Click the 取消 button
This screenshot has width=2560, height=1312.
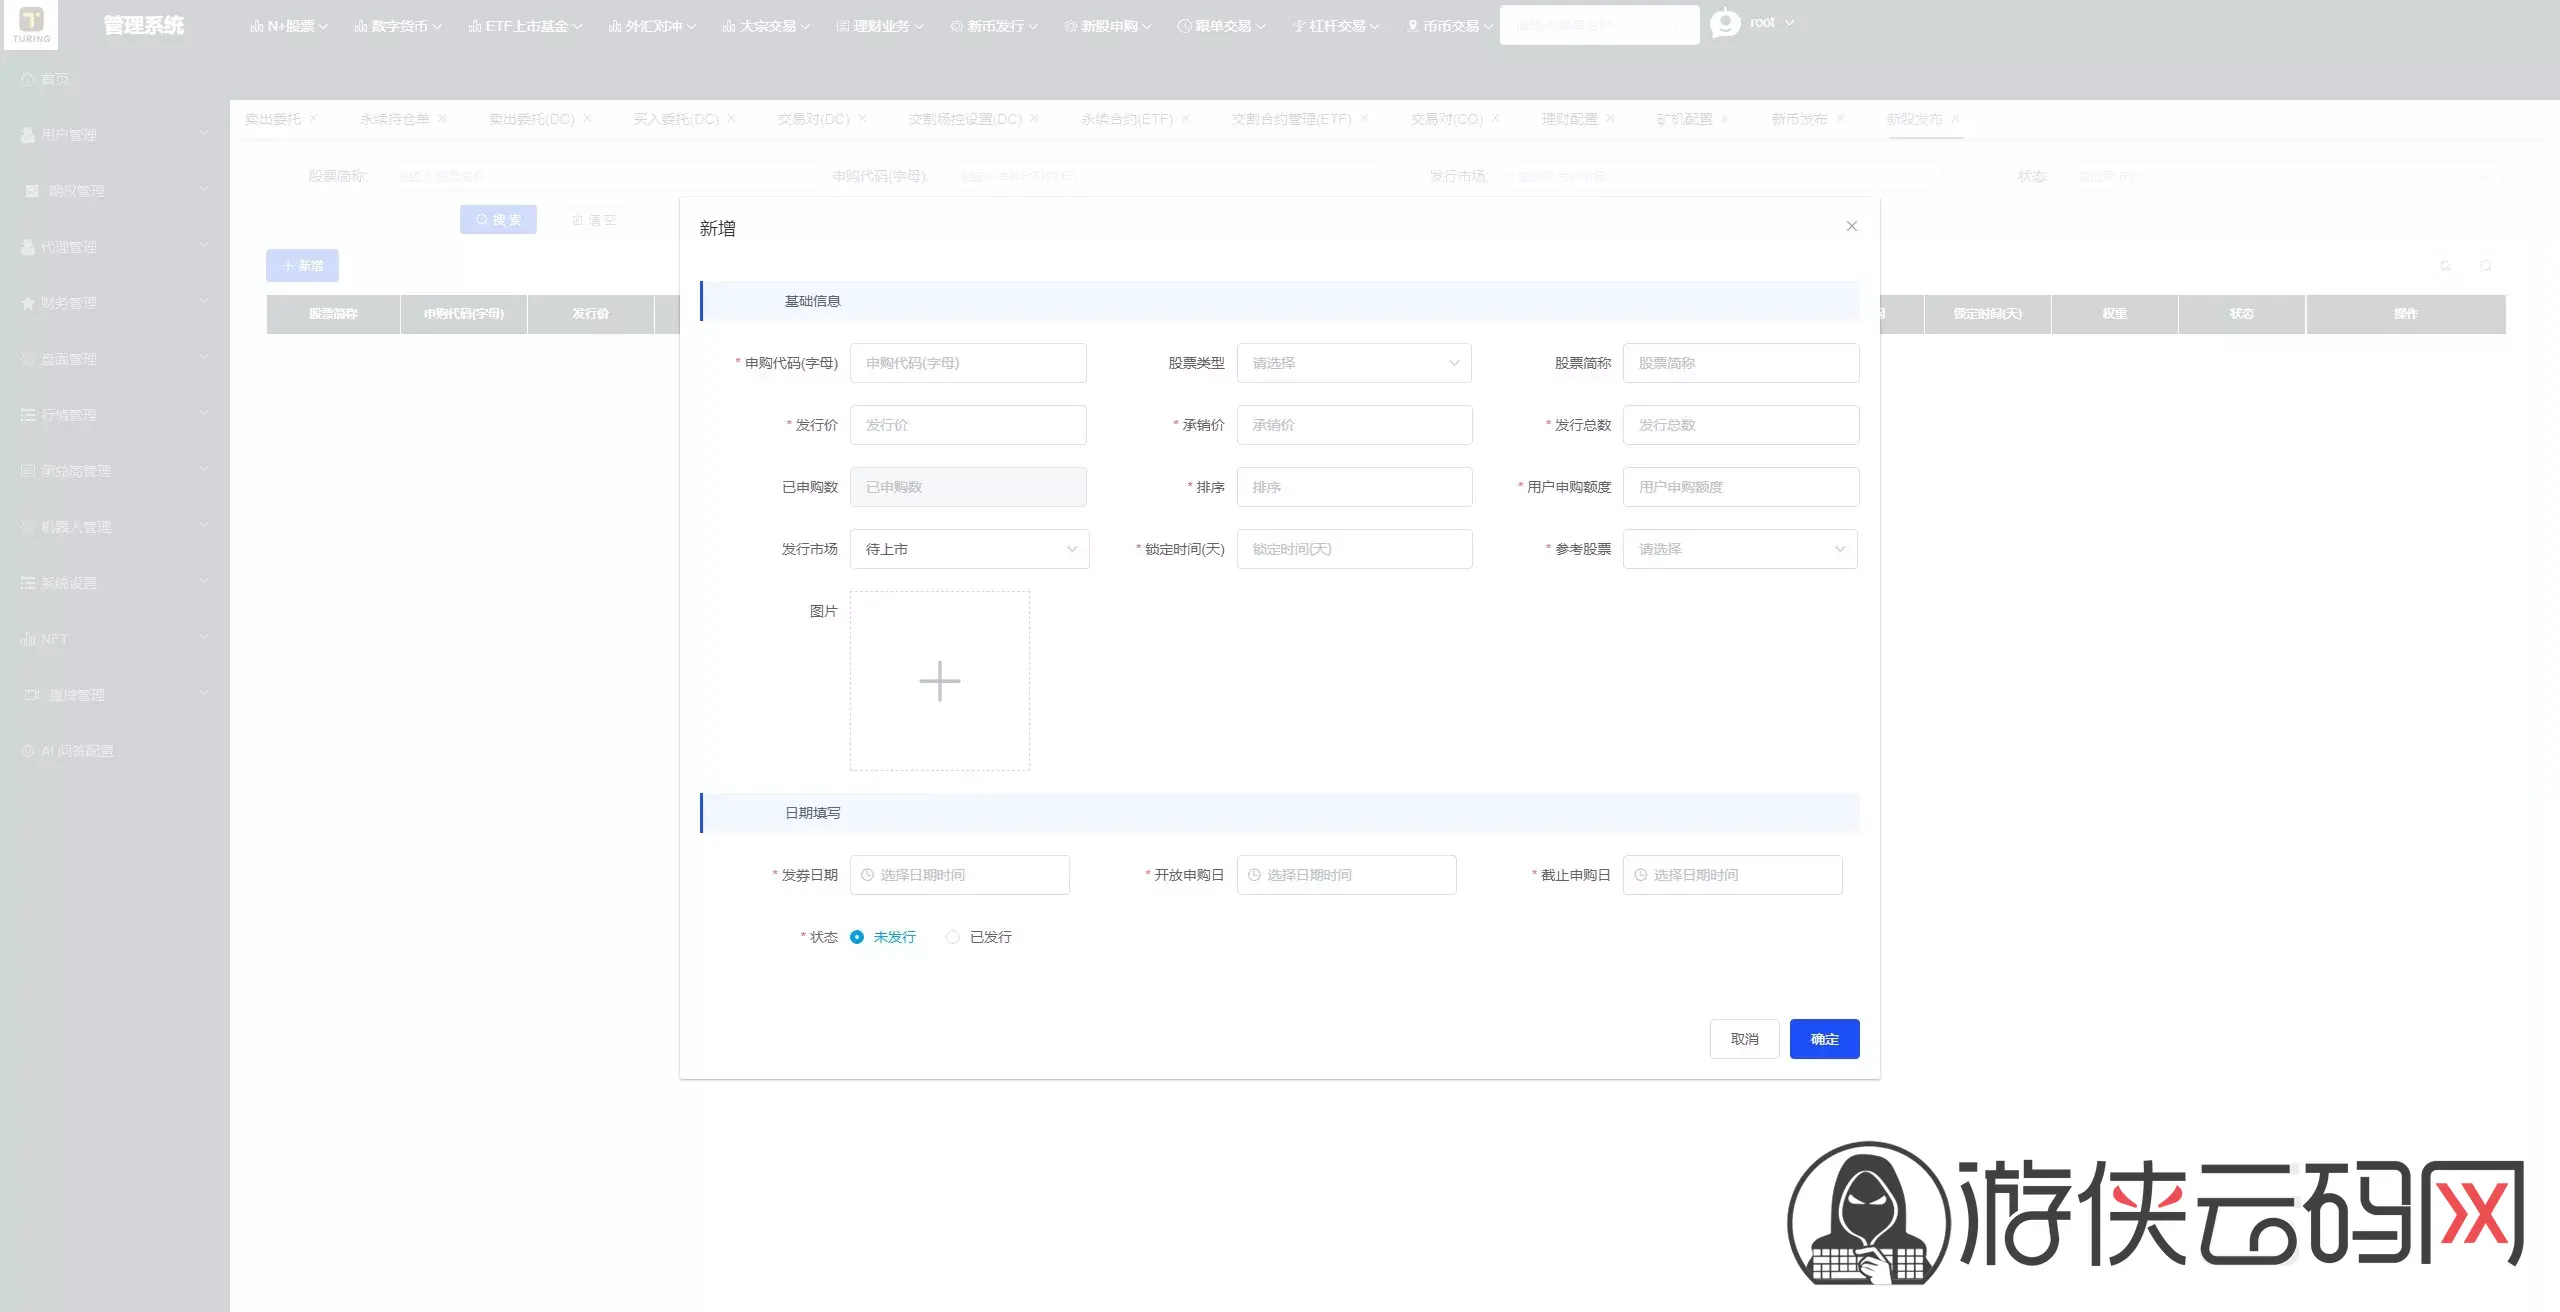(x=1744, y=1039)
